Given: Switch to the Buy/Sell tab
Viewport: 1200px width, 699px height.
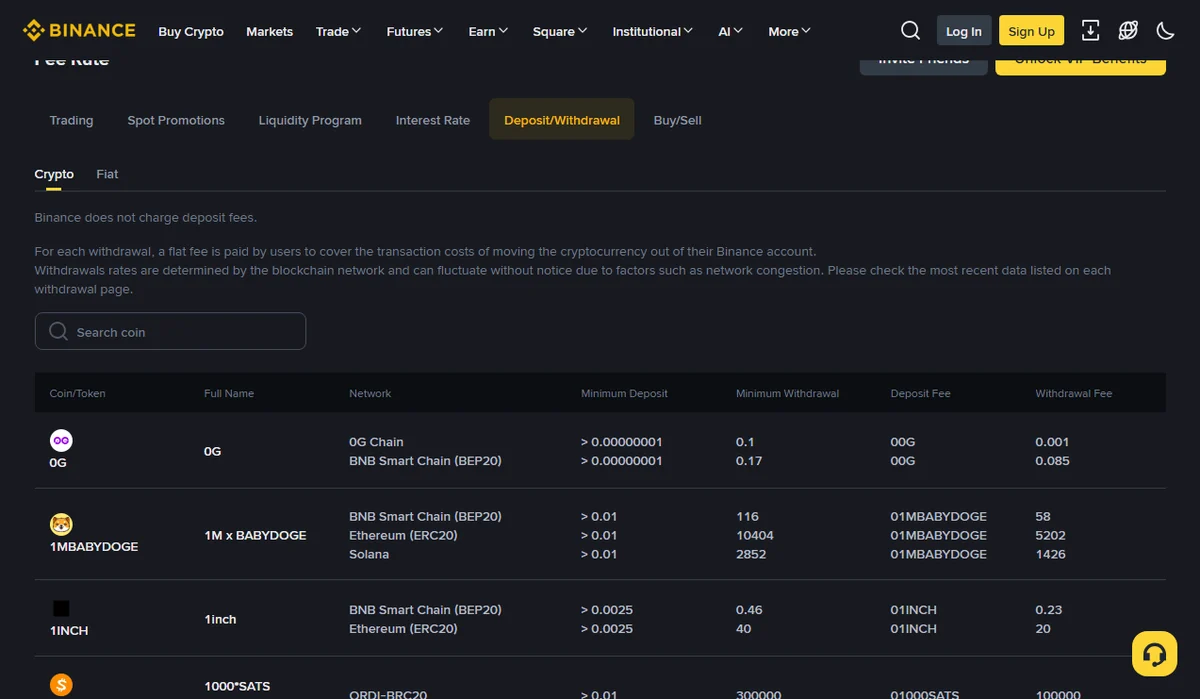Looking at the screenshot, I should [678, 120].
